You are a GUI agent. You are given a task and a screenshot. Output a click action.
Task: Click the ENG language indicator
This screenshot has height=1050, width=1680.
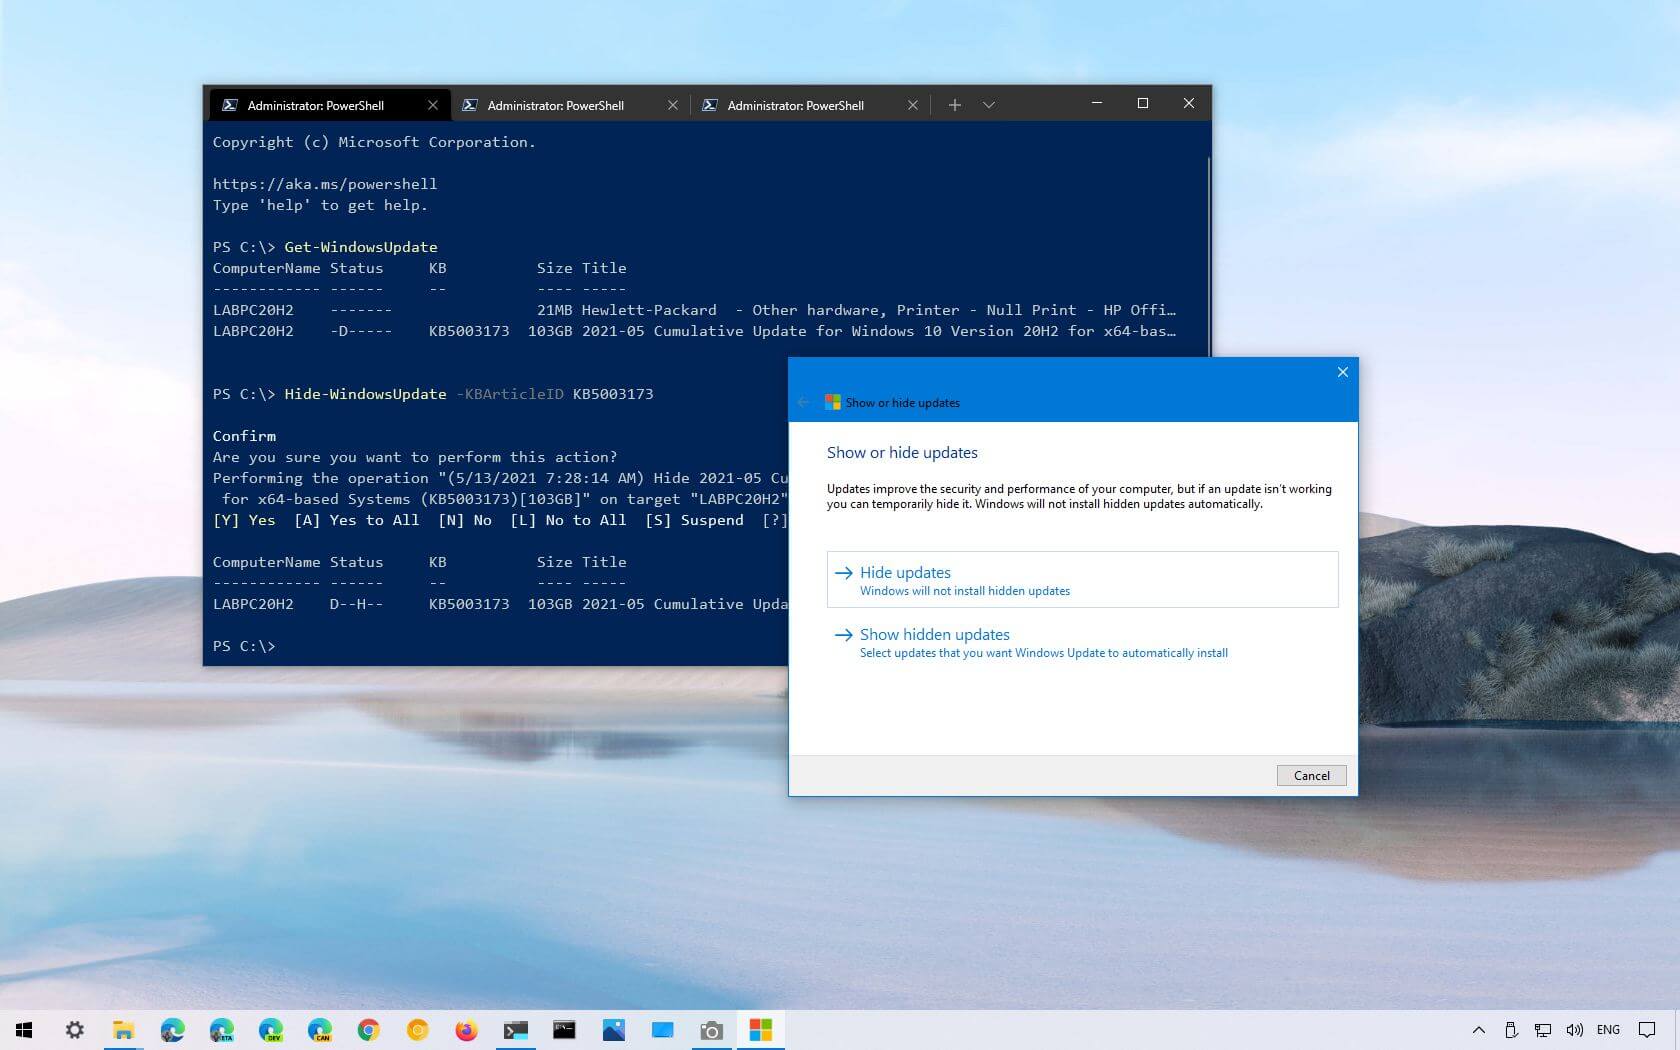coord(1609,1030)
